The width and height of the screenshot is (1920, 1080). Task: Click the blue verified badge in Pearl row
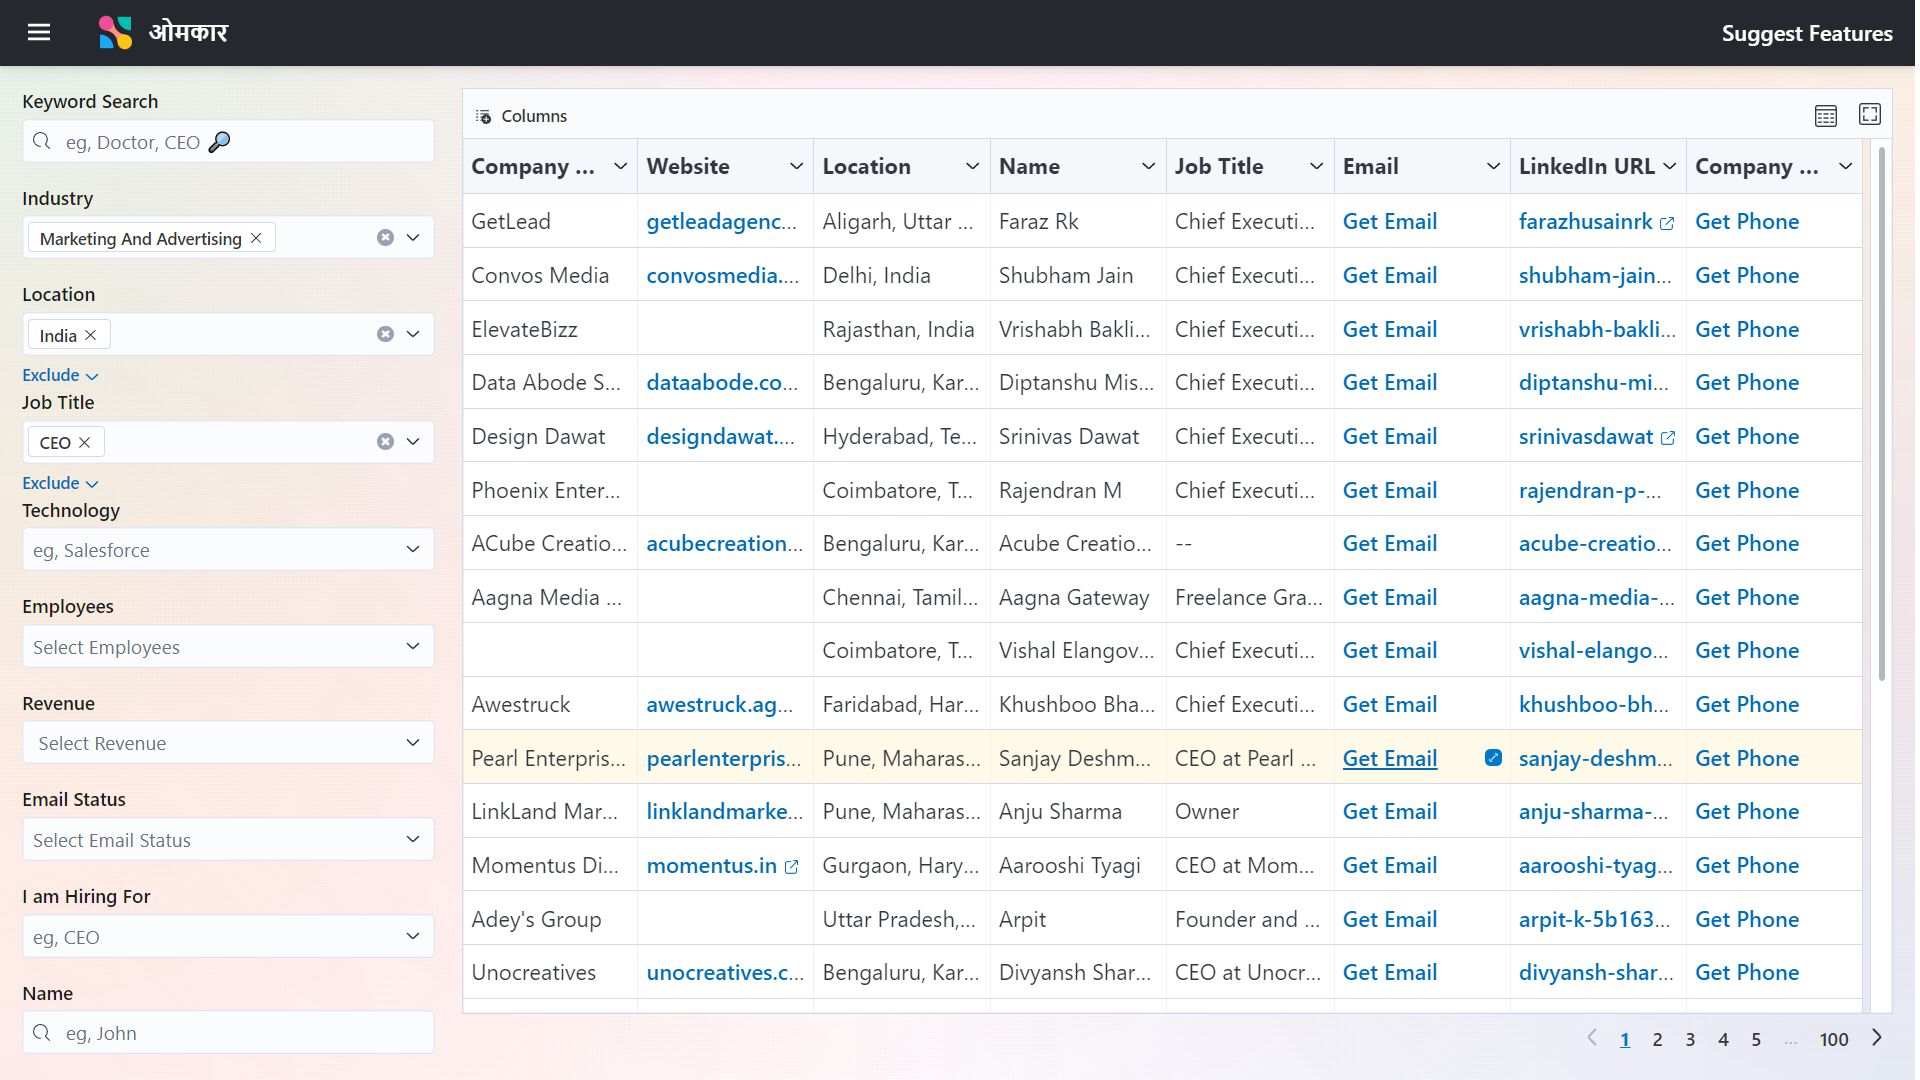[x=1494, y=758]
